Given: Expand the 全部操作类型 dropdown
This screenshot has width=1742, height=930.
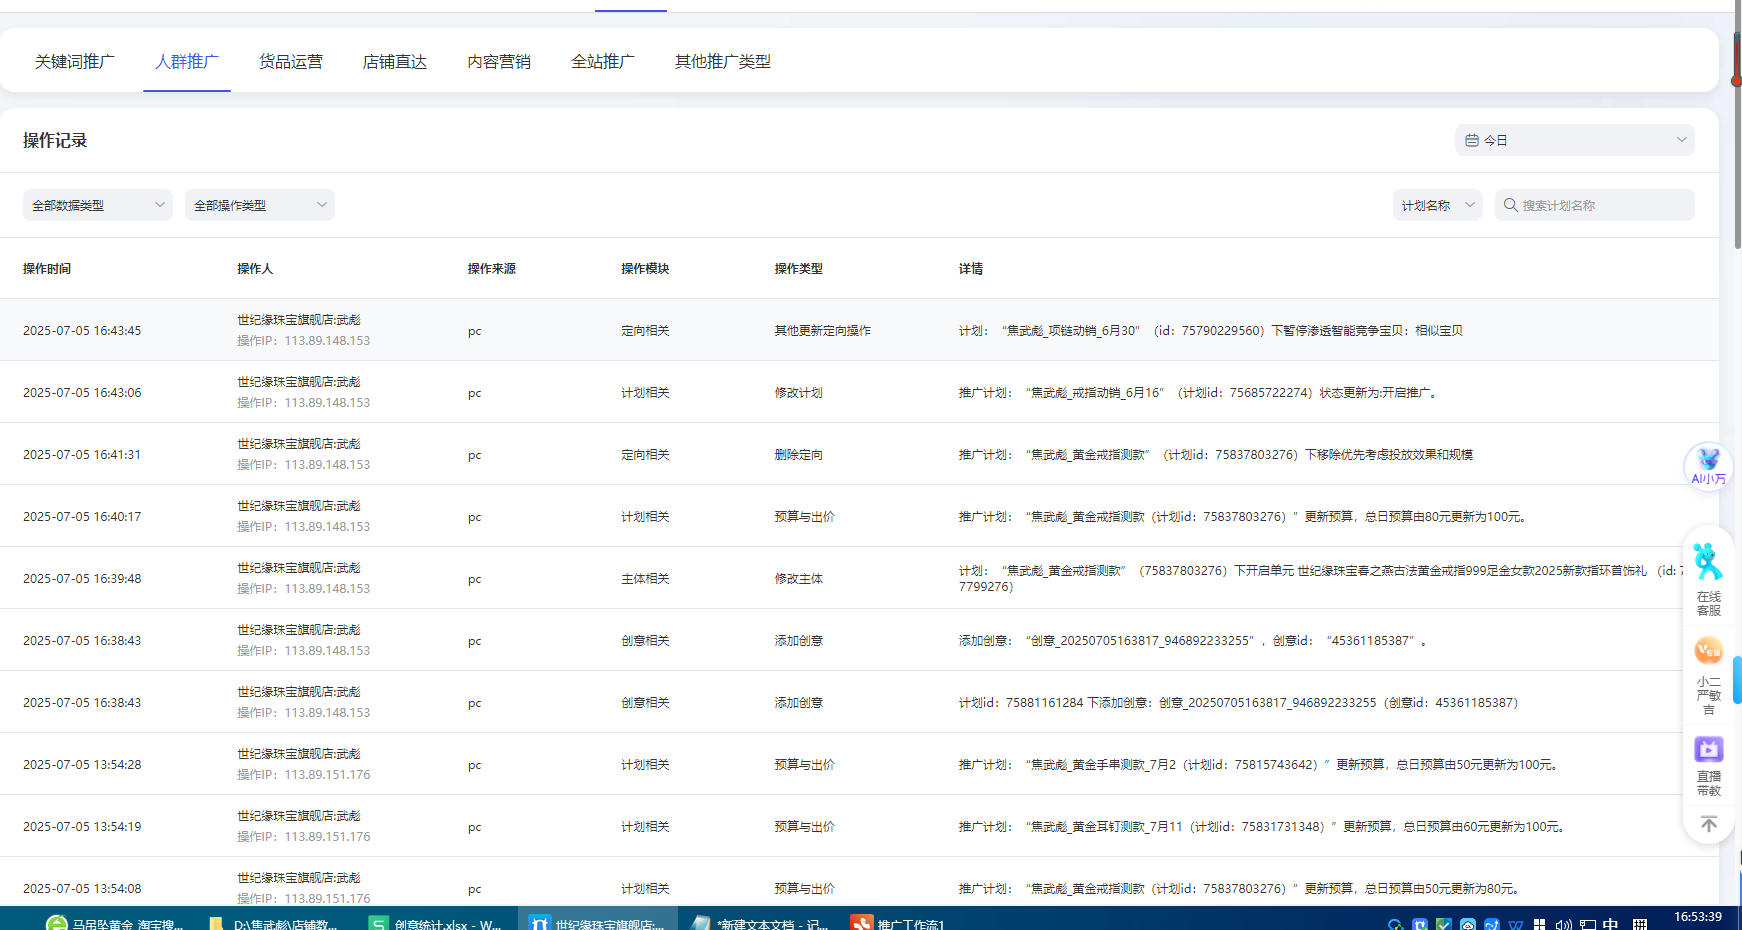Looking at the screenshot, I should 259,205.
